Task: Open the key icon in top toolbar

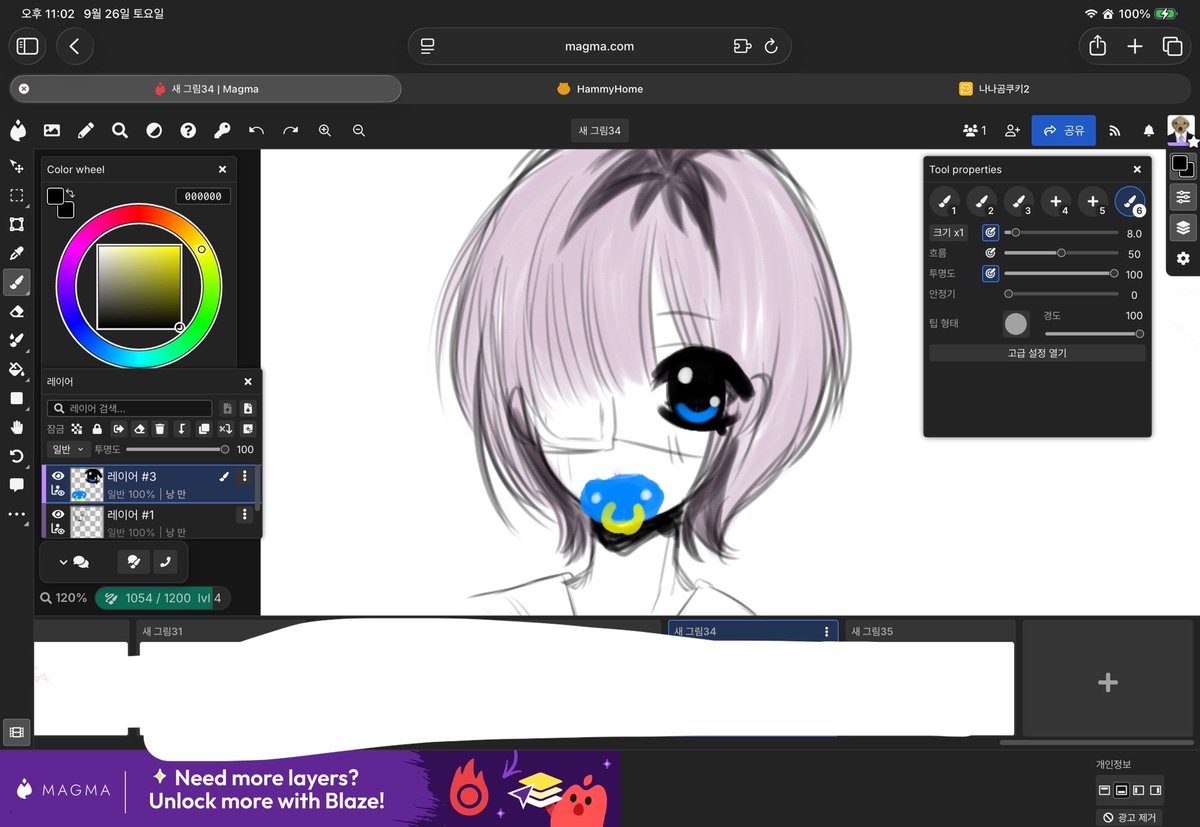Action: [x=222, y=130]
